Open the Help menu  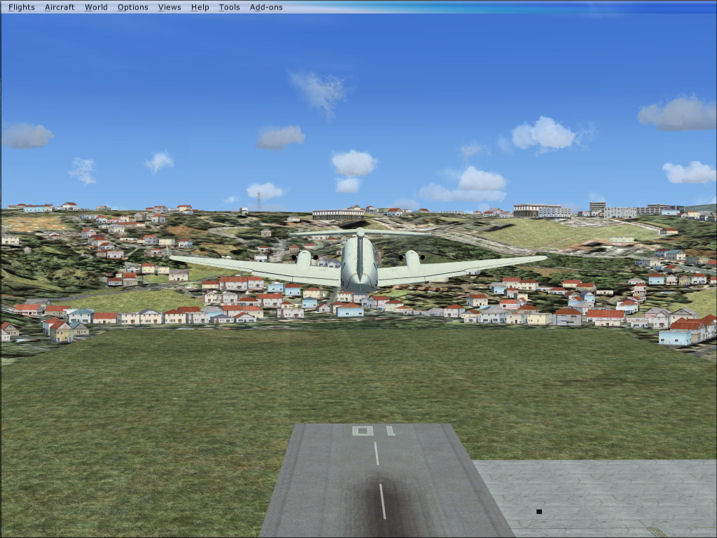coord(200,7)
